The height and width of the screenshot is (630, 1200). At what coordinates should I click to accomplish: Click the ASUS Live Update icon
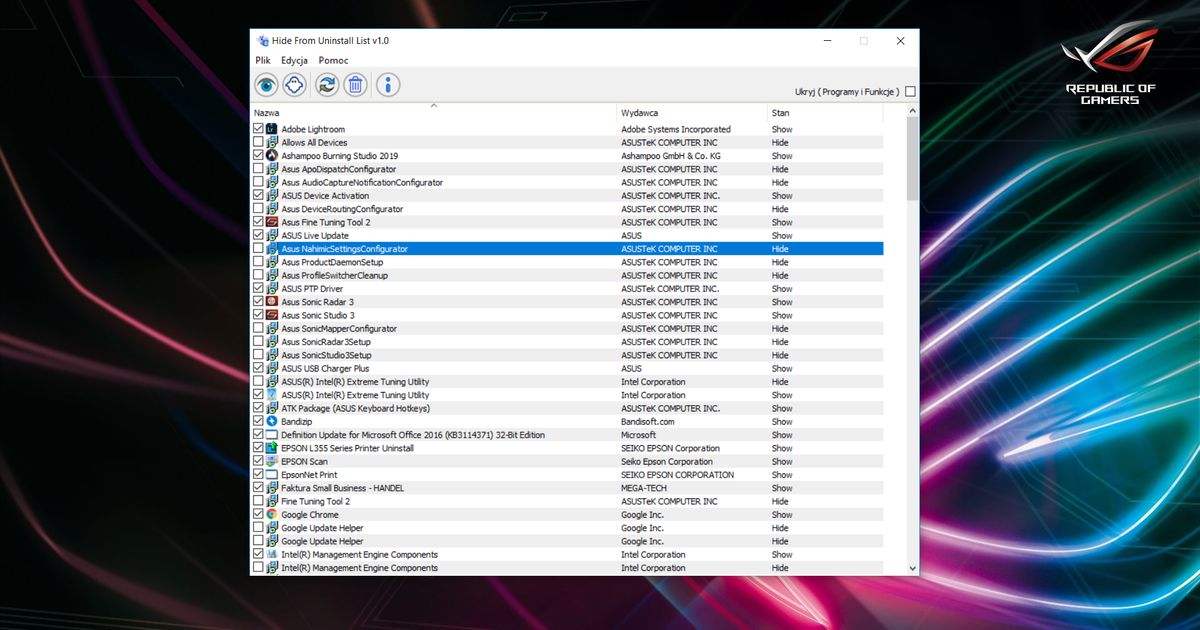272,236
